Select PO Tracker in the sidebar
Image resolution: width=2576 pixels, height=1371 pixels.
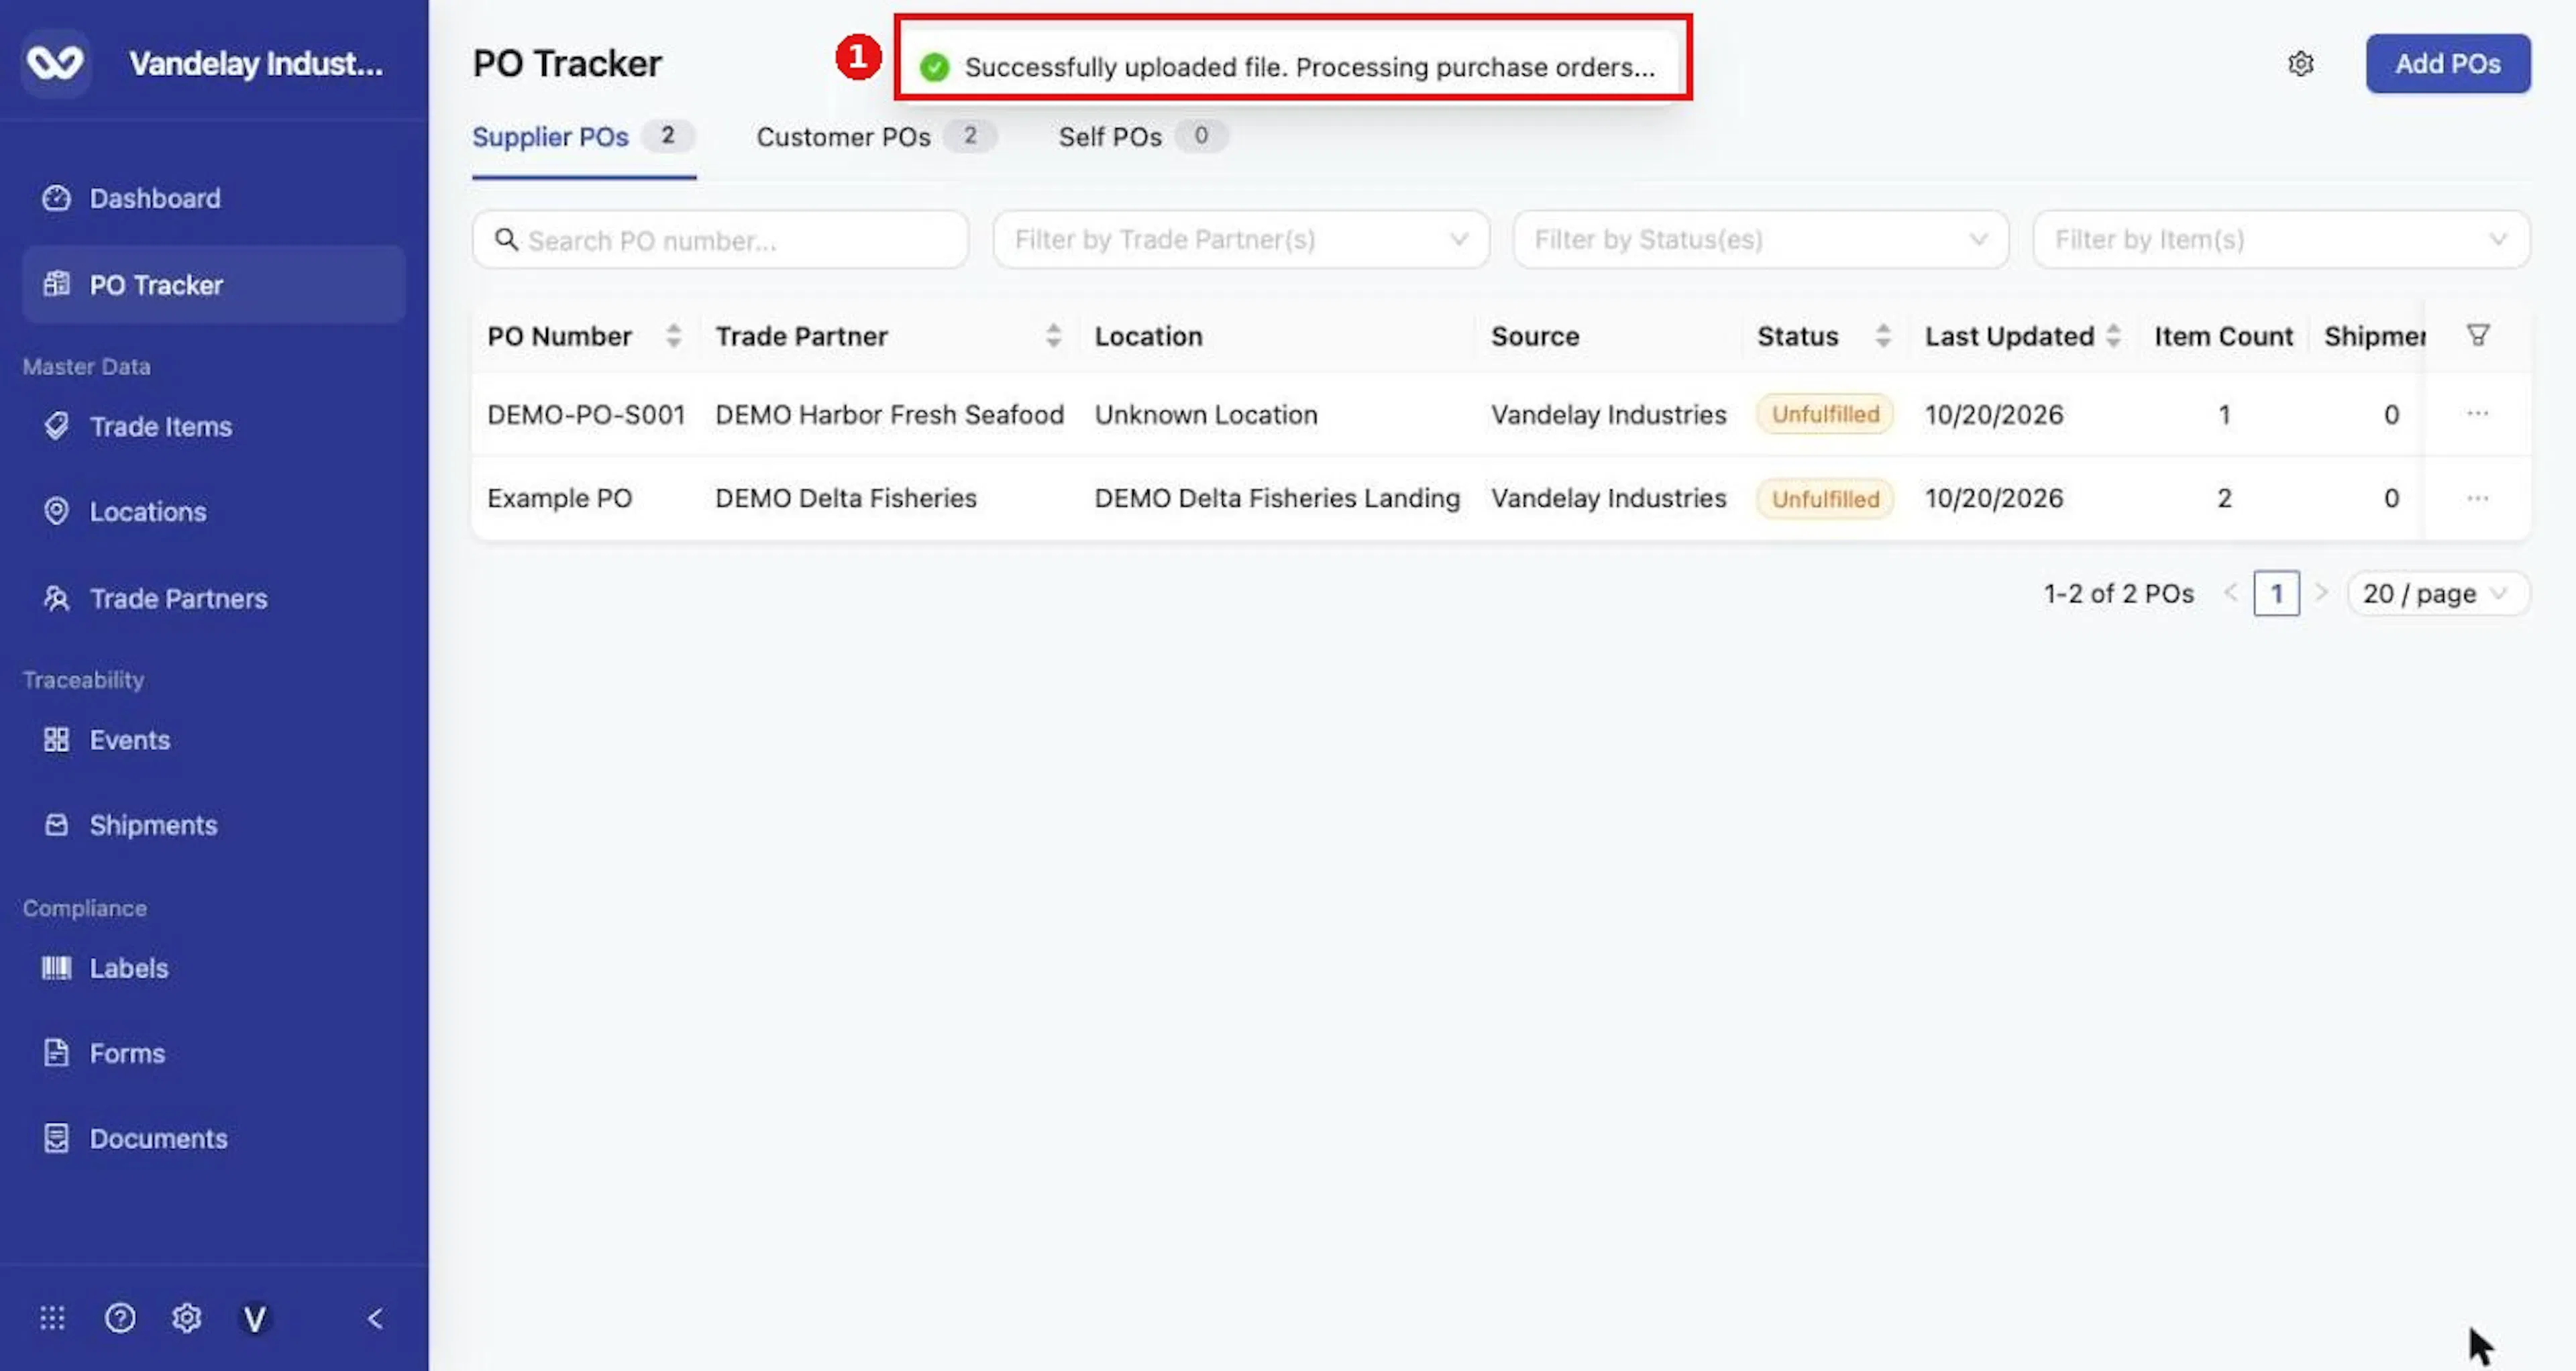pyautogui.click(x=213, y=285)
